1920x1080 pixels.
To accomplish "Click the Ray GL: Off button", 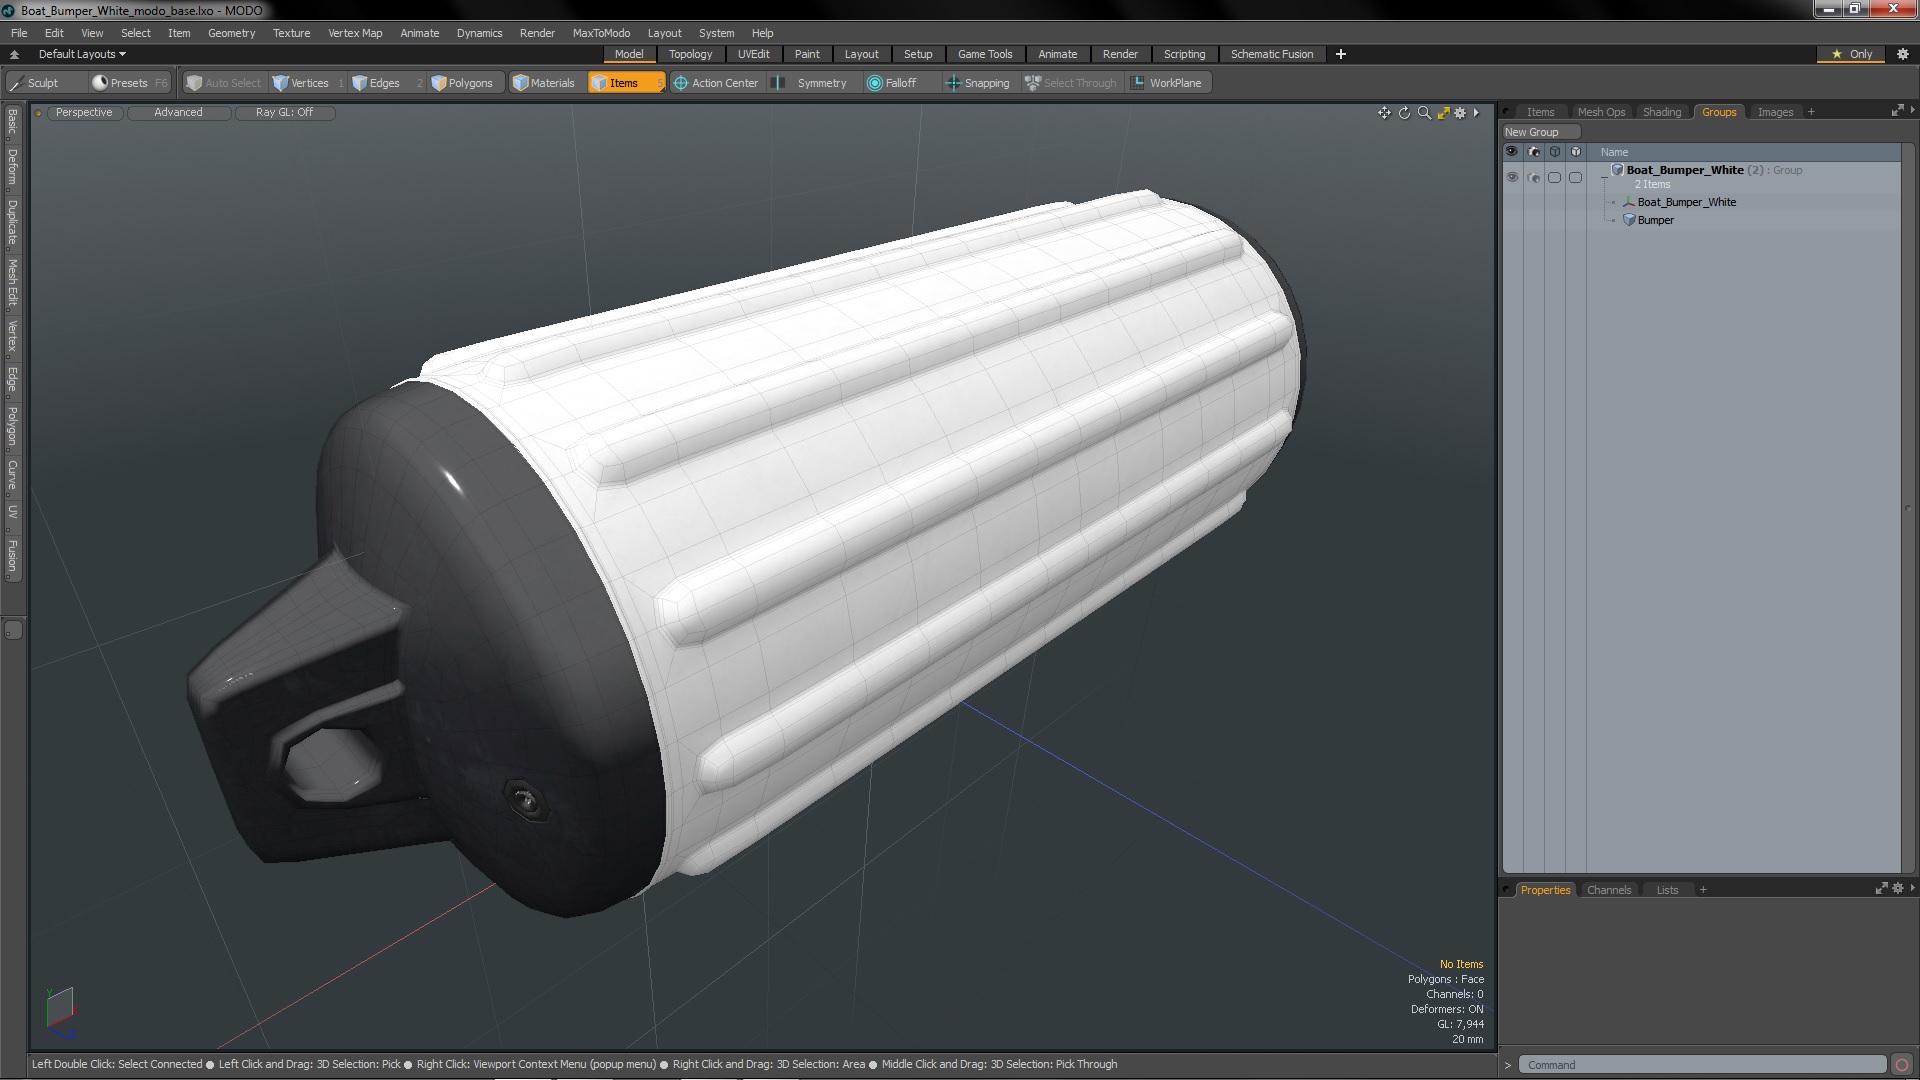I will (284, 112).
